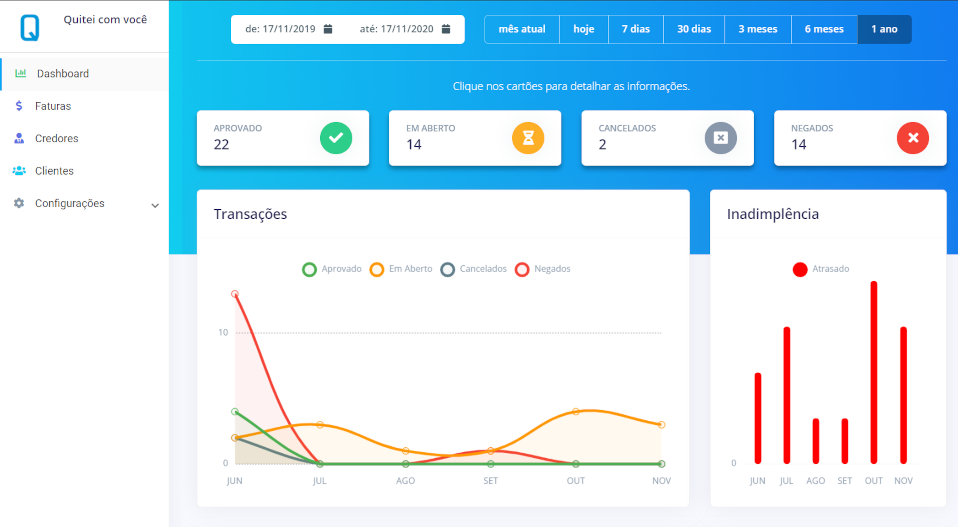Viewport: 958px width, 527px height.
Task: Pick the 3 meses period filter
Action: pos(758,29)
